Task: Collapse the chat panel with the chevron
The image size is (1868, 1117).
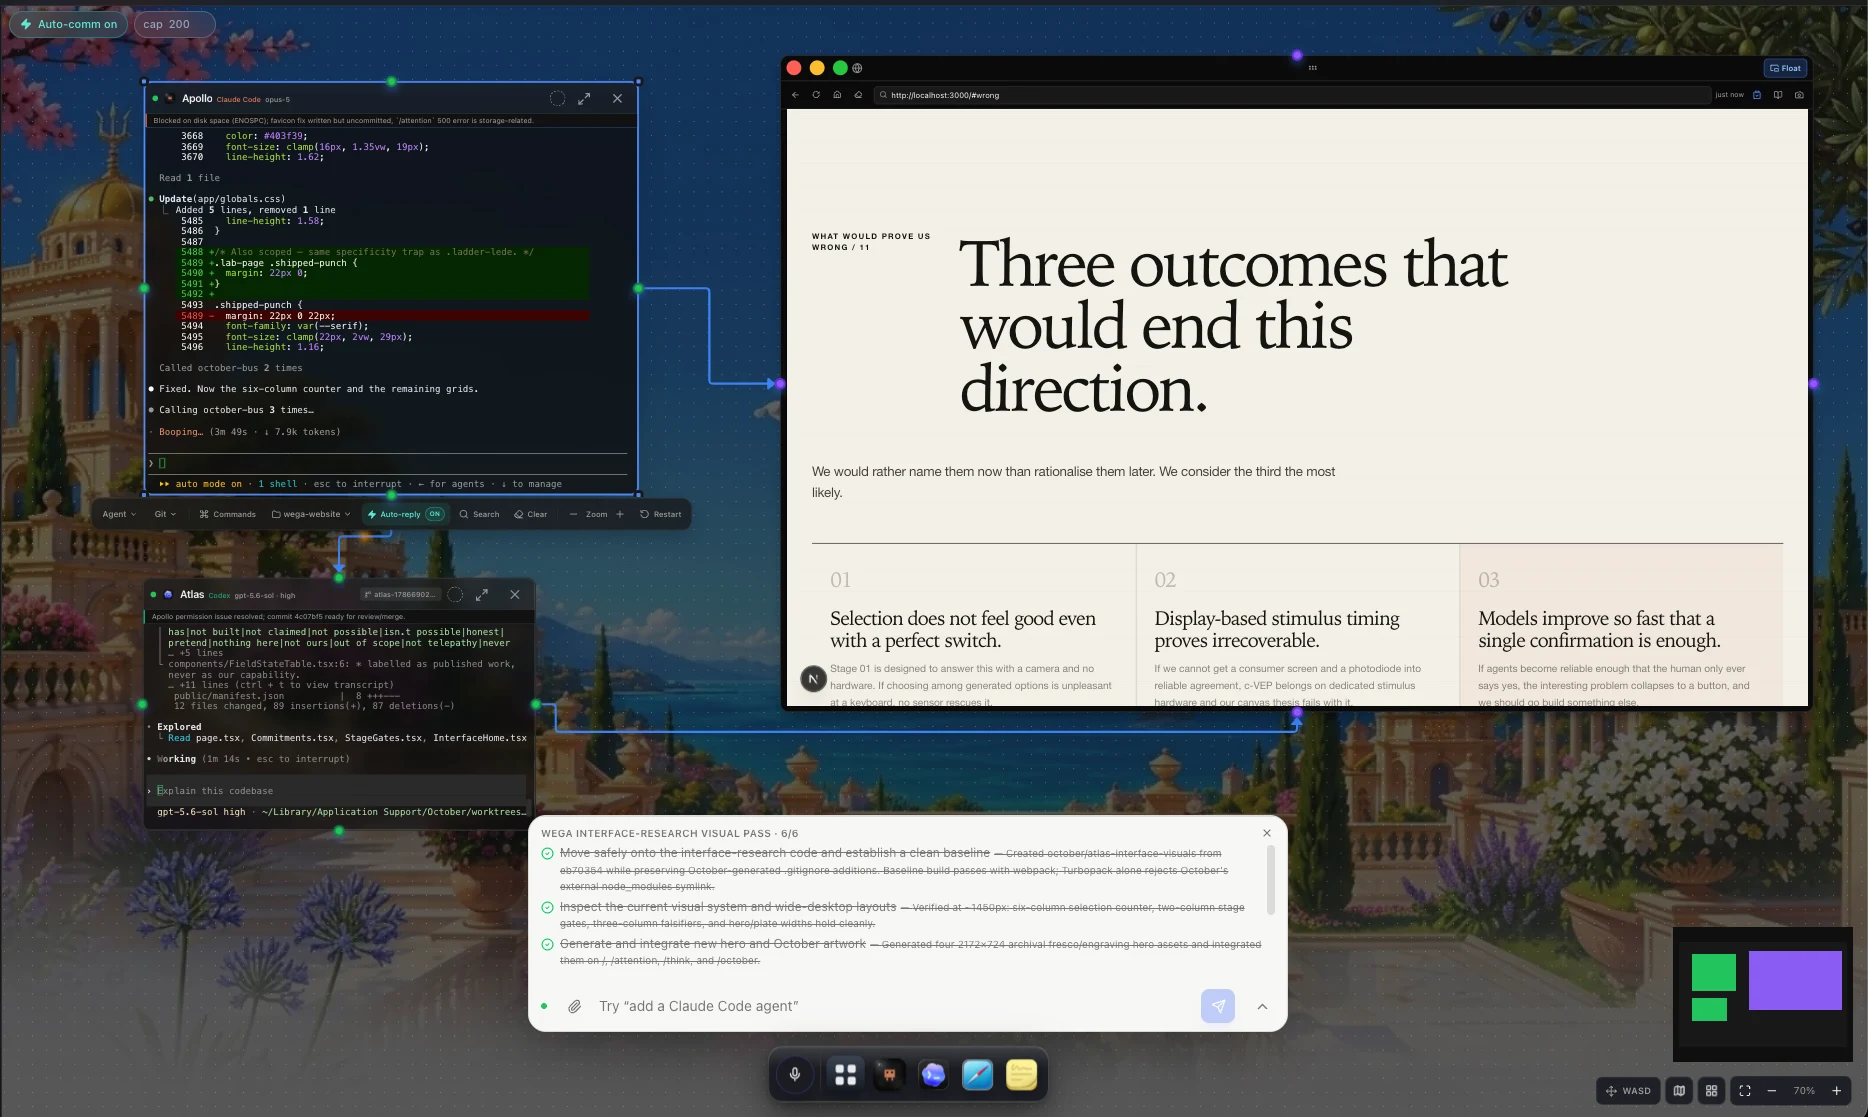Action: coord(1262,1006)
